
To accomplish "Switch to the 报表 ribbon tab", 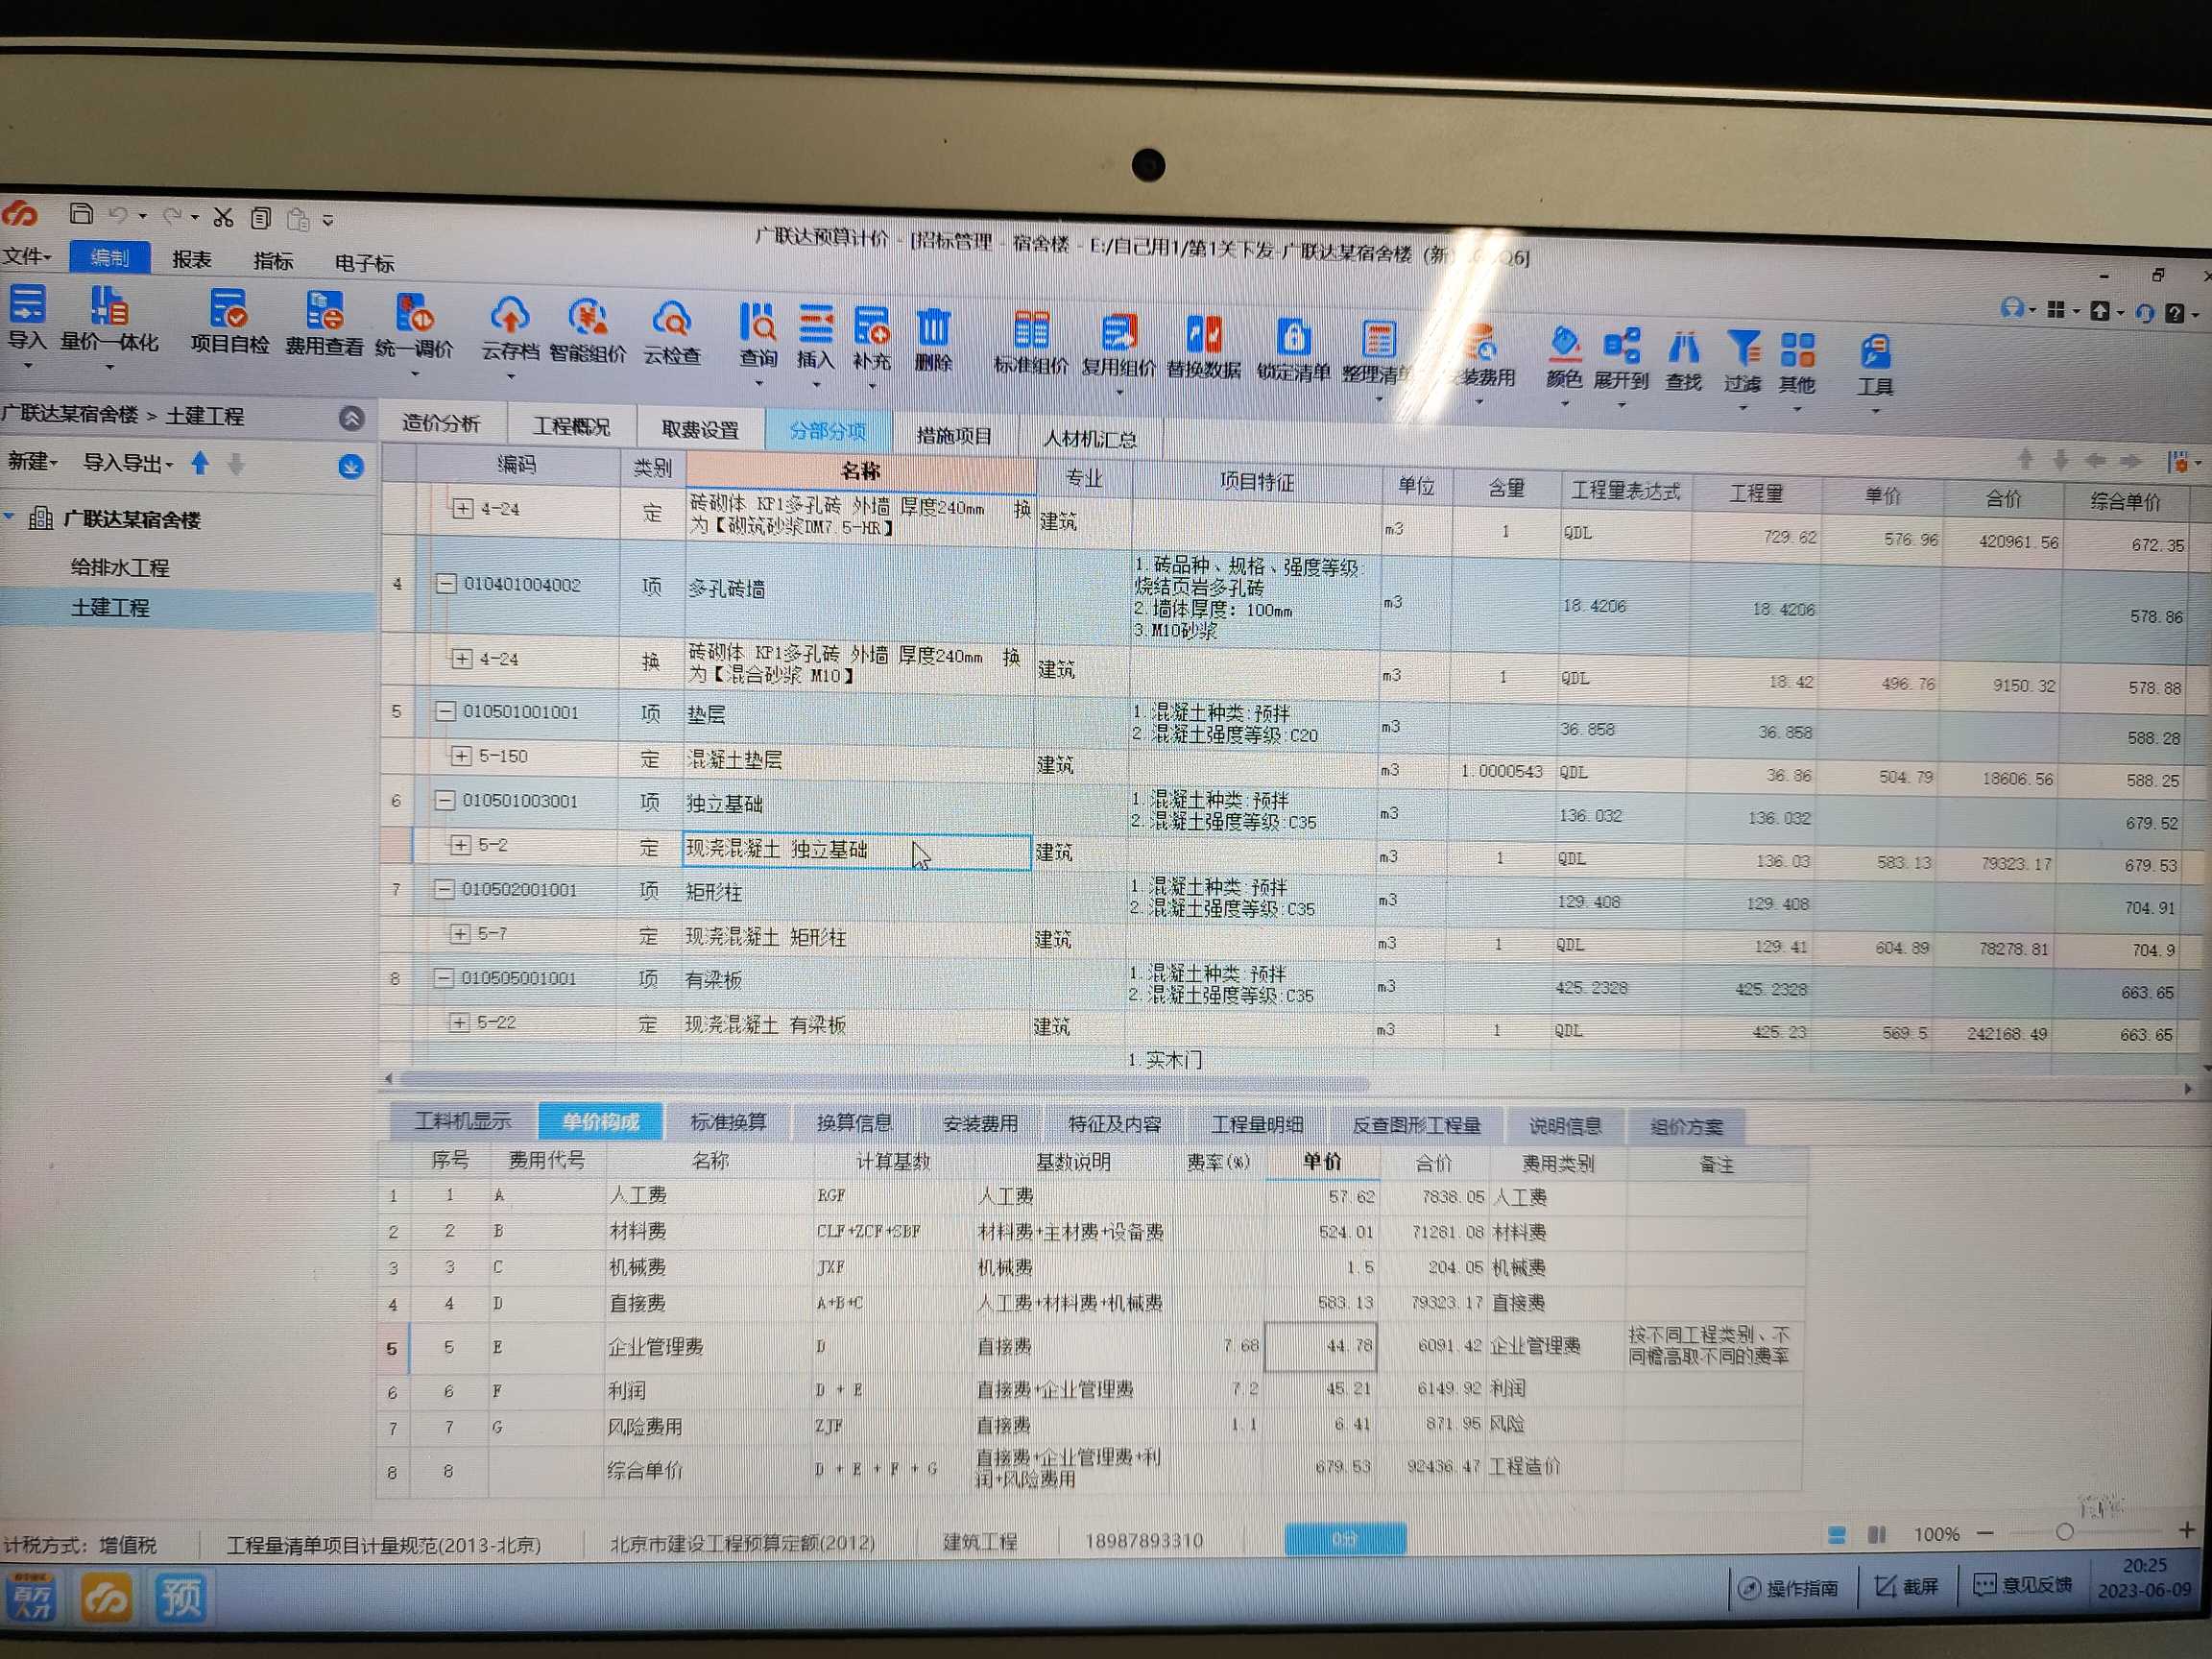I will [191, 260].
